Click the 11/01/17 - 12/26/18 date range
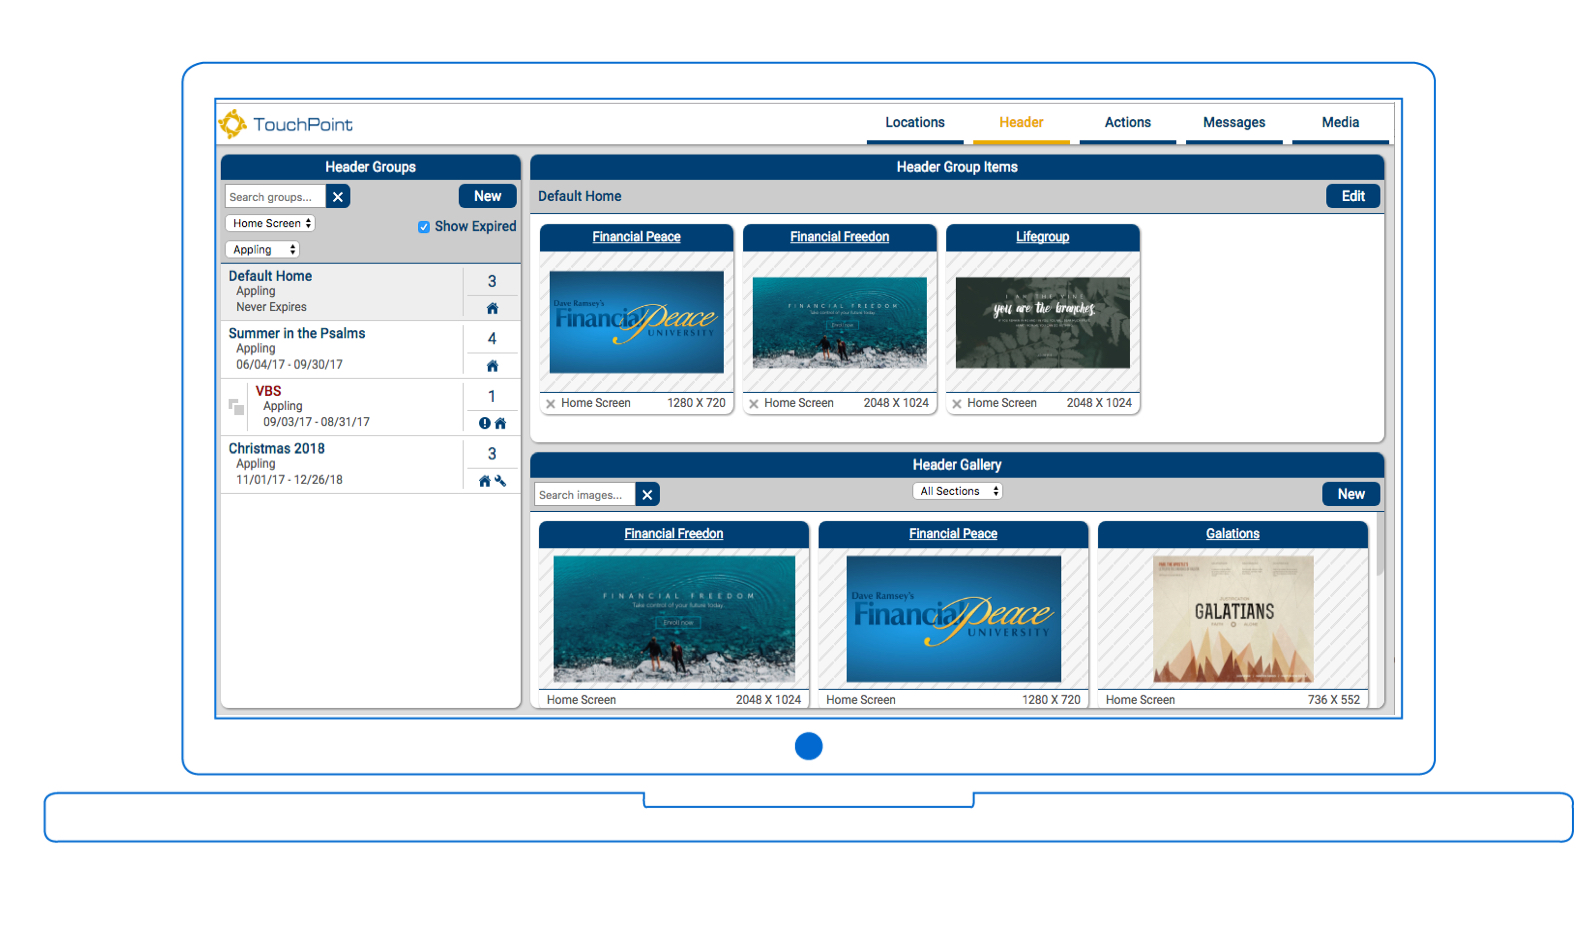The width and height of the screenshot is (1588, 933). (x=289, y=480)
